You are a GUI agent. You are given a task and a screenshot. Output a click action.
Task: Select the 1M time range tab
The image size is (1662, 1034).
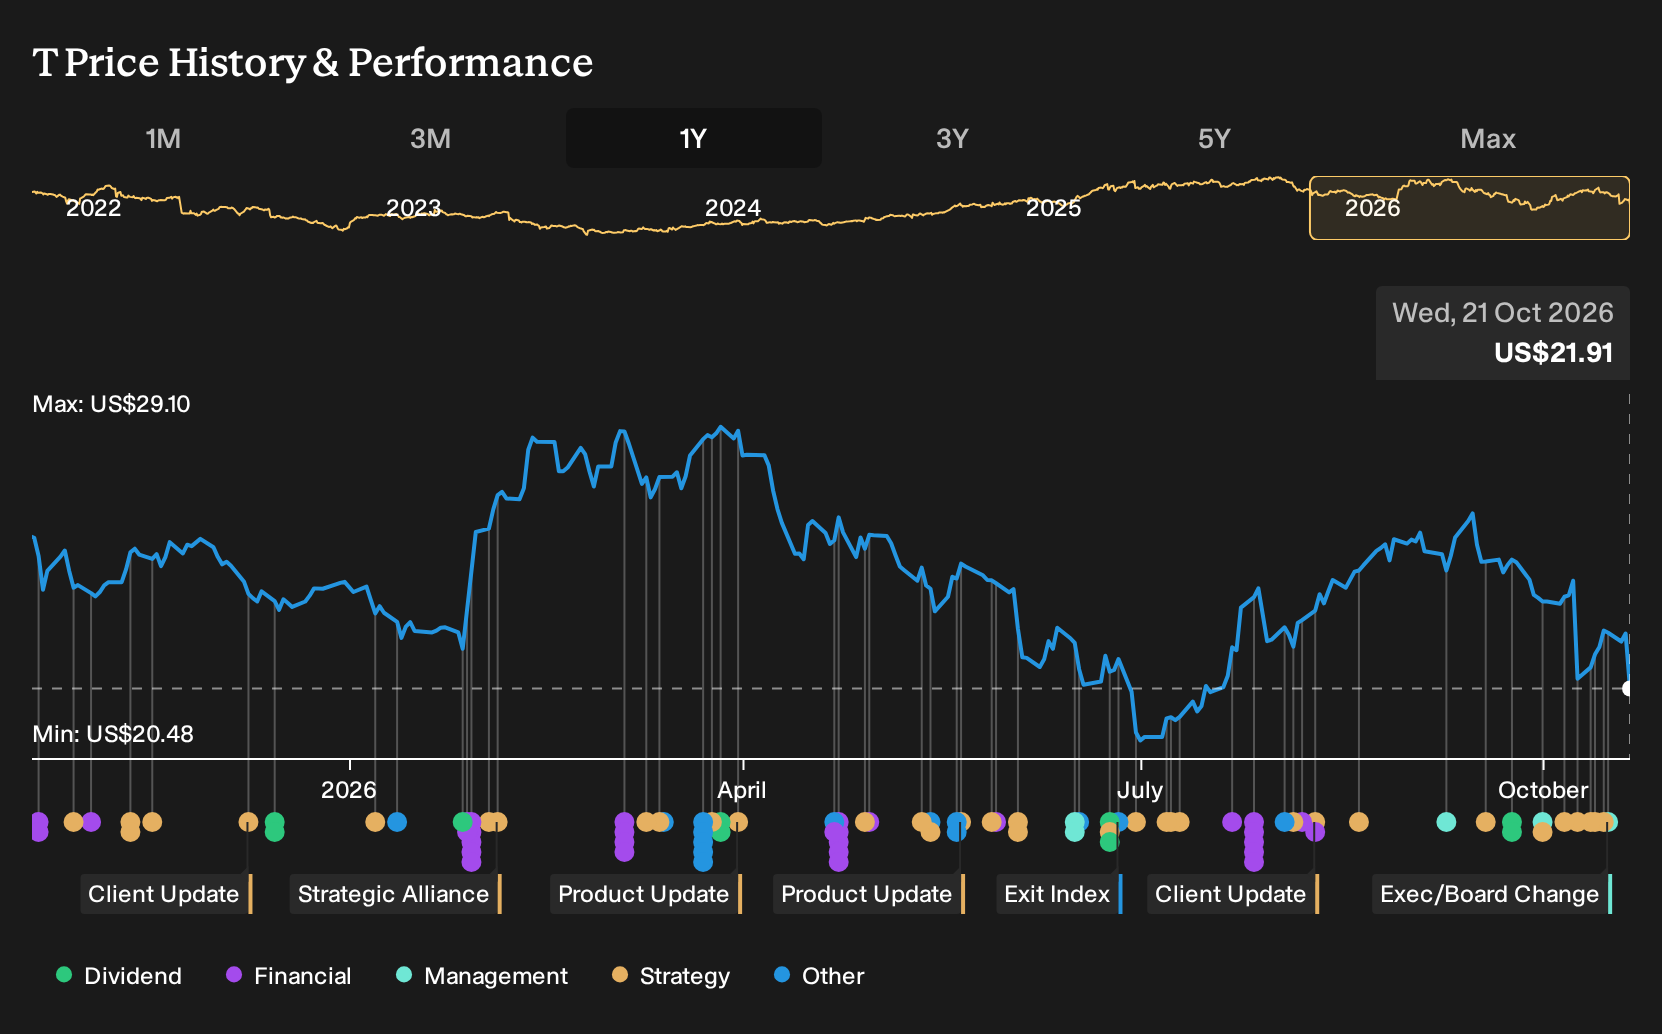coord(163,138)
